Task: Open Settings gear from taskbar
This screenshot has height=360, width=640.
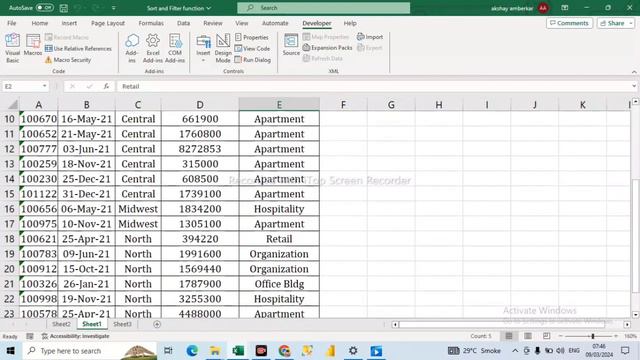Action: point(353,351)
